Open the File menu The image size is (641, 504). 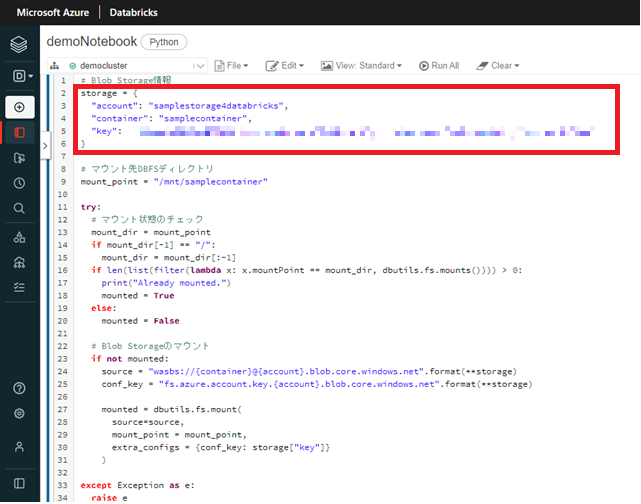(232, 66)
